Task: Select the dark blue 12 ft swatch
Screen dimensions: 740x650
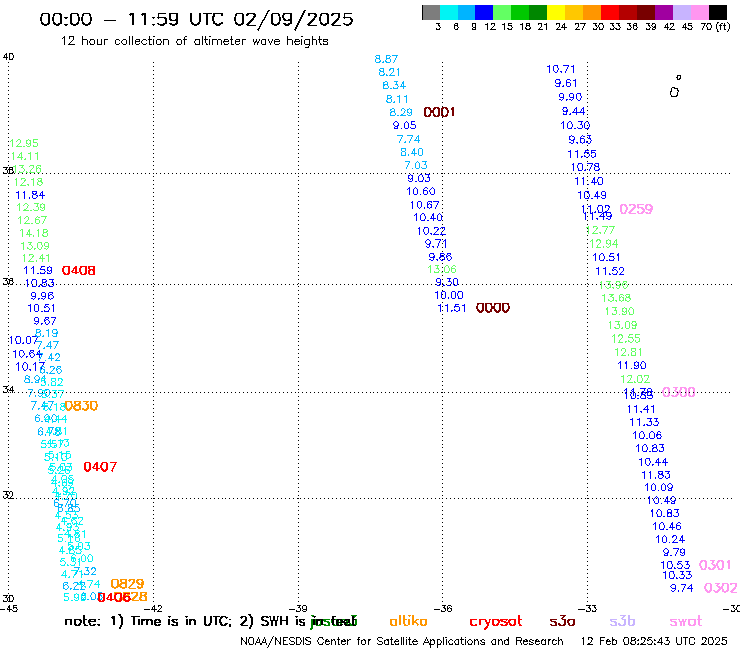Action: 484,12
